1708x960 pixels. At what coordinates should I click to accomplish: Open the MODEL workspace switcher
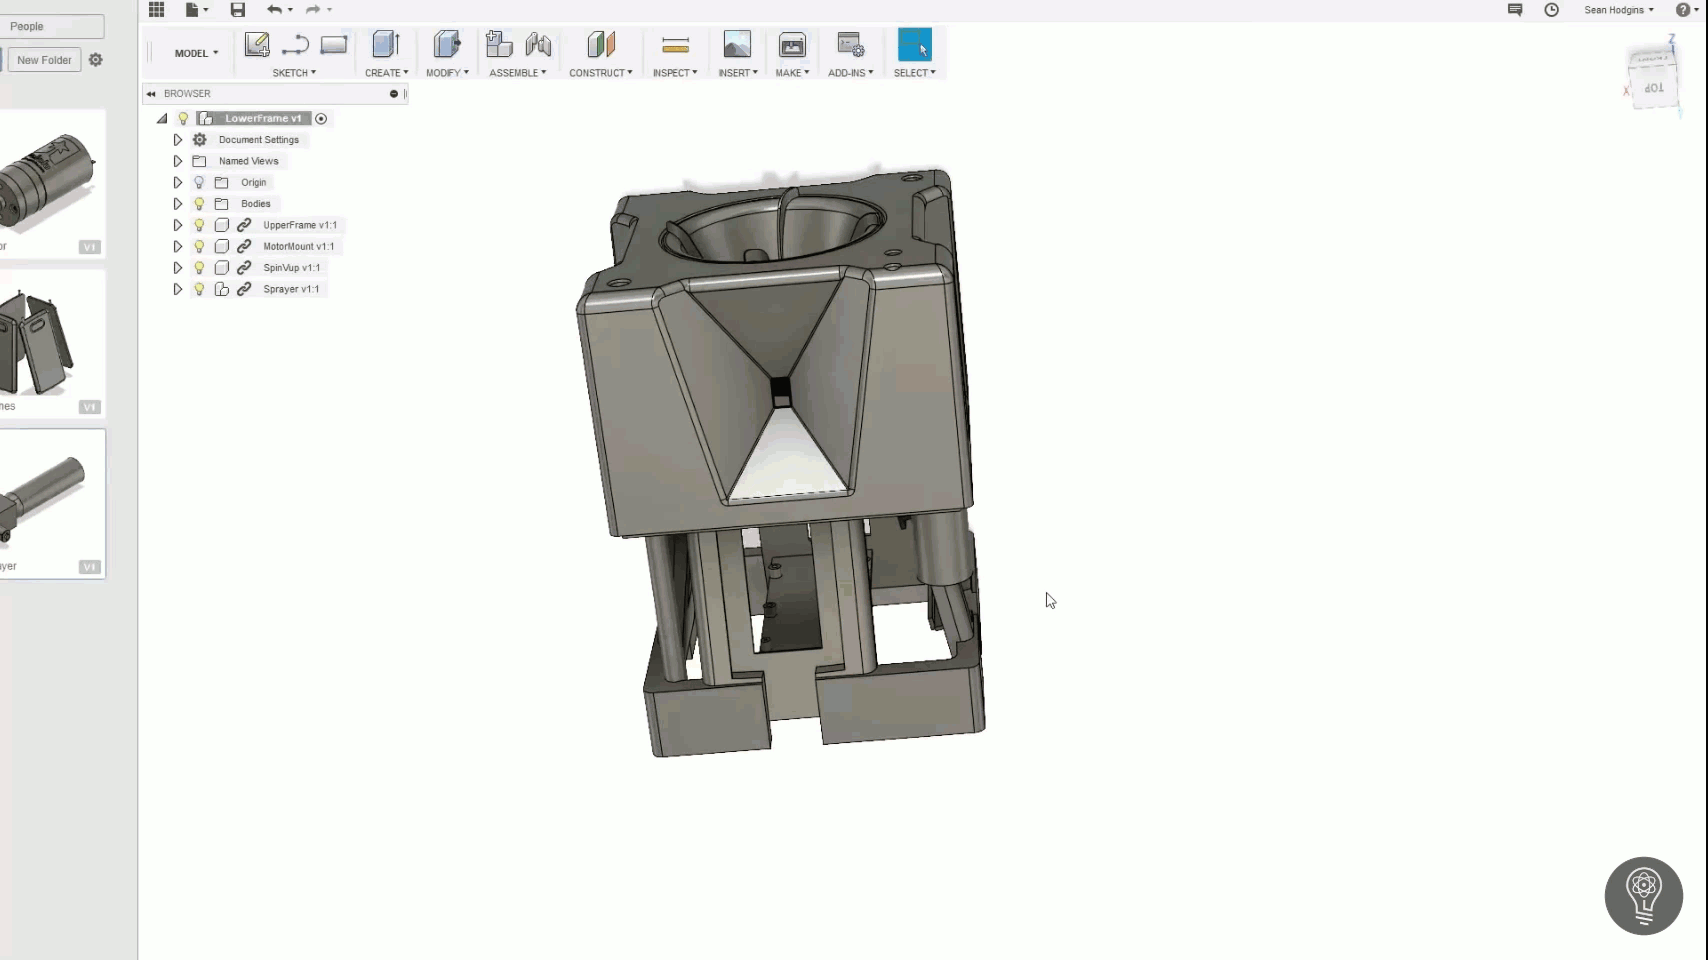point(195,53)
